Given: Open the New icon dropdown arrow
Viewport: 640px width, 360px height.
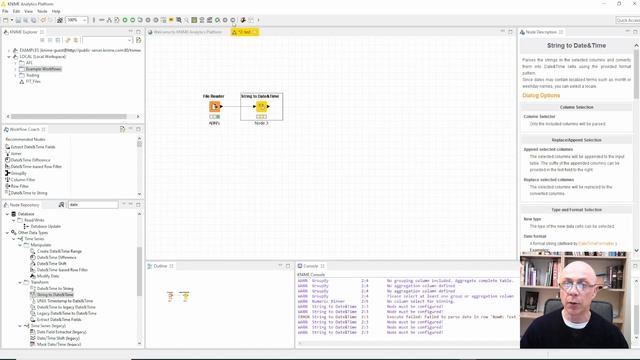Looking at the screenshot, I should 11,20.
